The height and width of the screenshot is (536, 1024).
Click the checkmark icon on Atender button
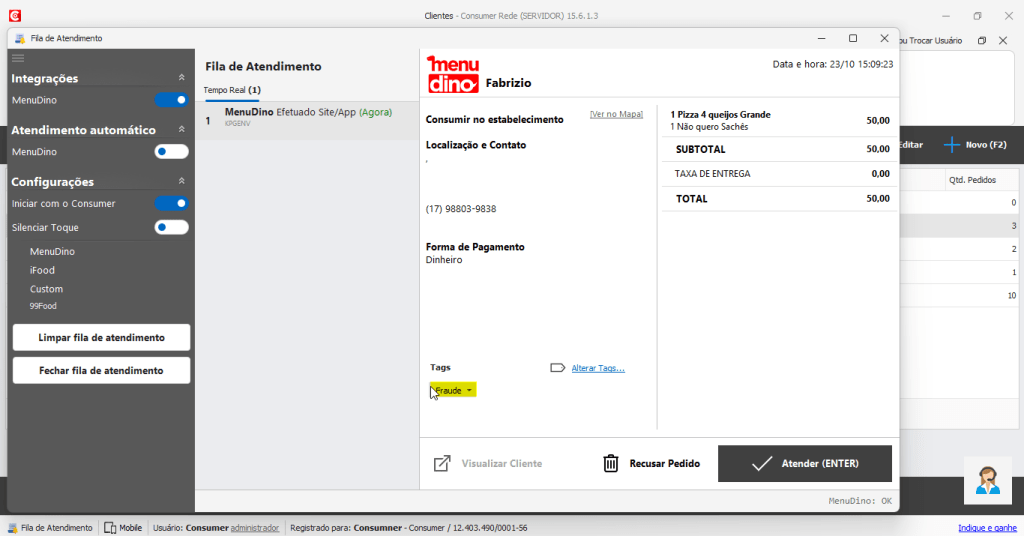(762, 464)
